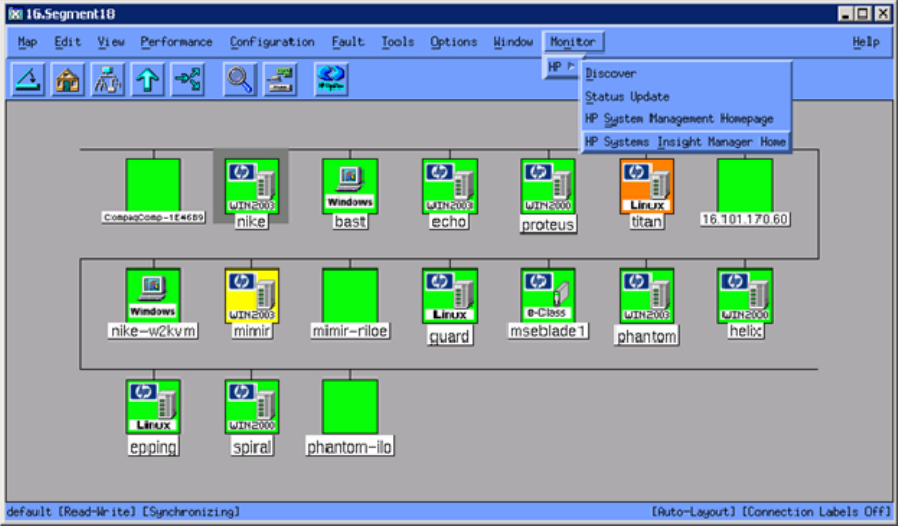
Task: Open the Help menu
Action: tap(865, 42)
